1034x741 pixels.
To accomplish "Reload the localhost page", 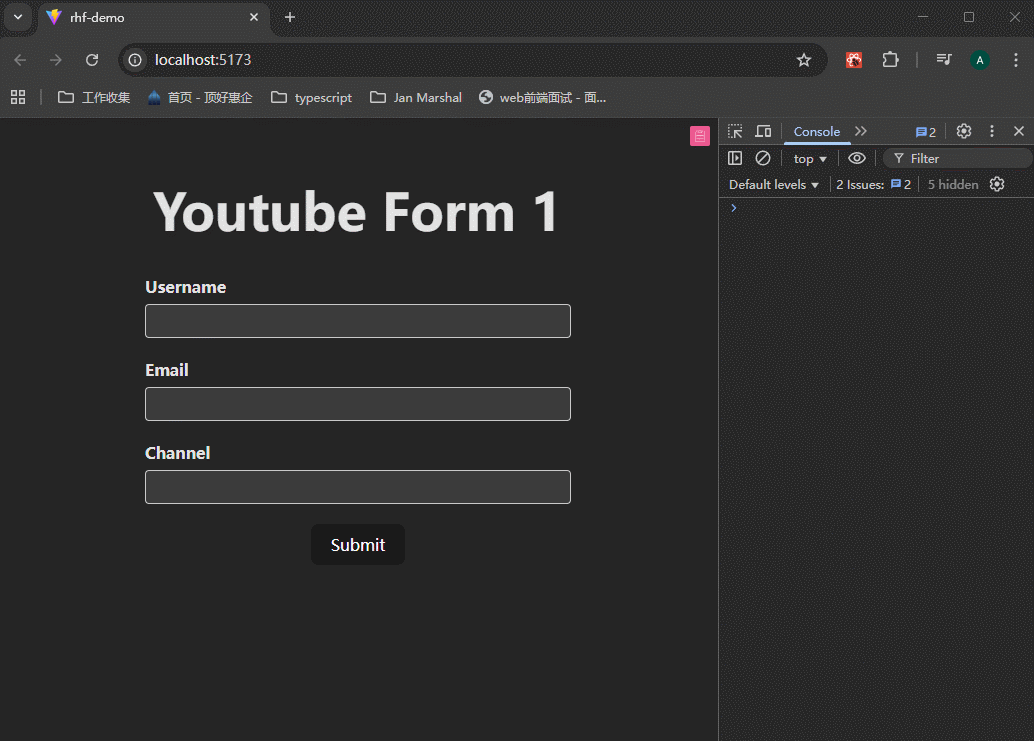I will pyautogui.click(x=92, y=60).
